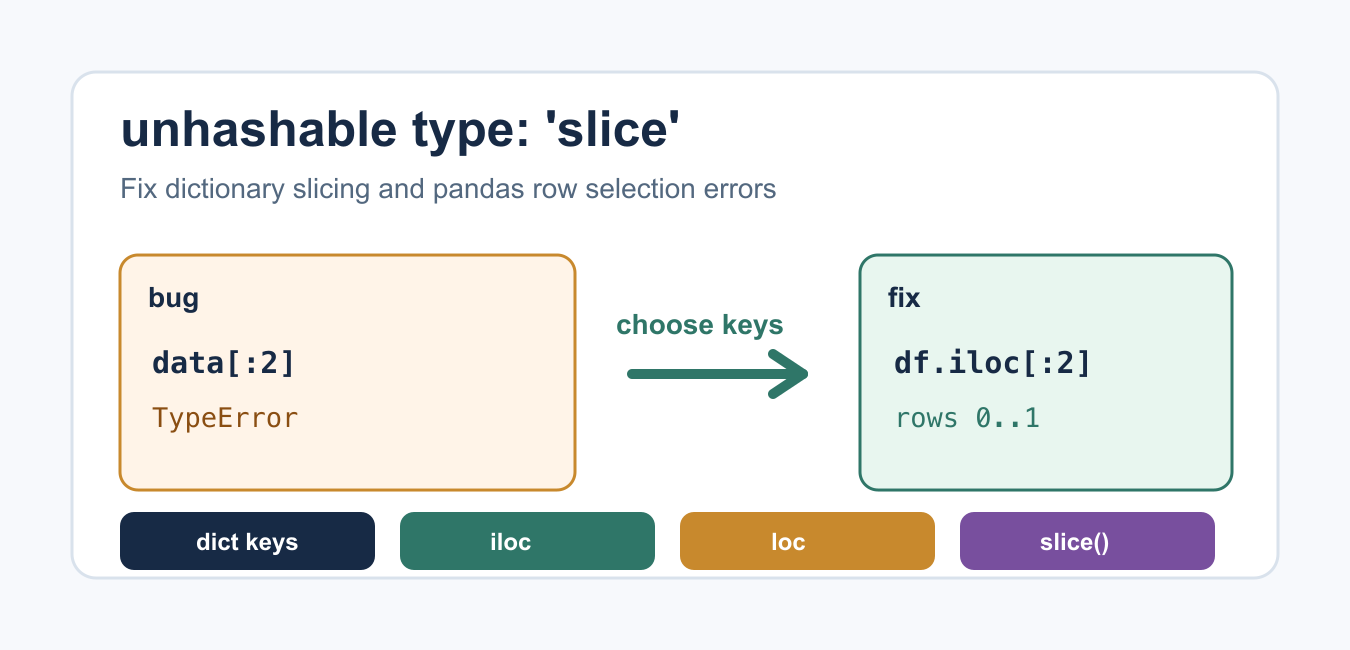Click the bug label heading
Screen dimensions: 1350x650
(x=173, y=298)
